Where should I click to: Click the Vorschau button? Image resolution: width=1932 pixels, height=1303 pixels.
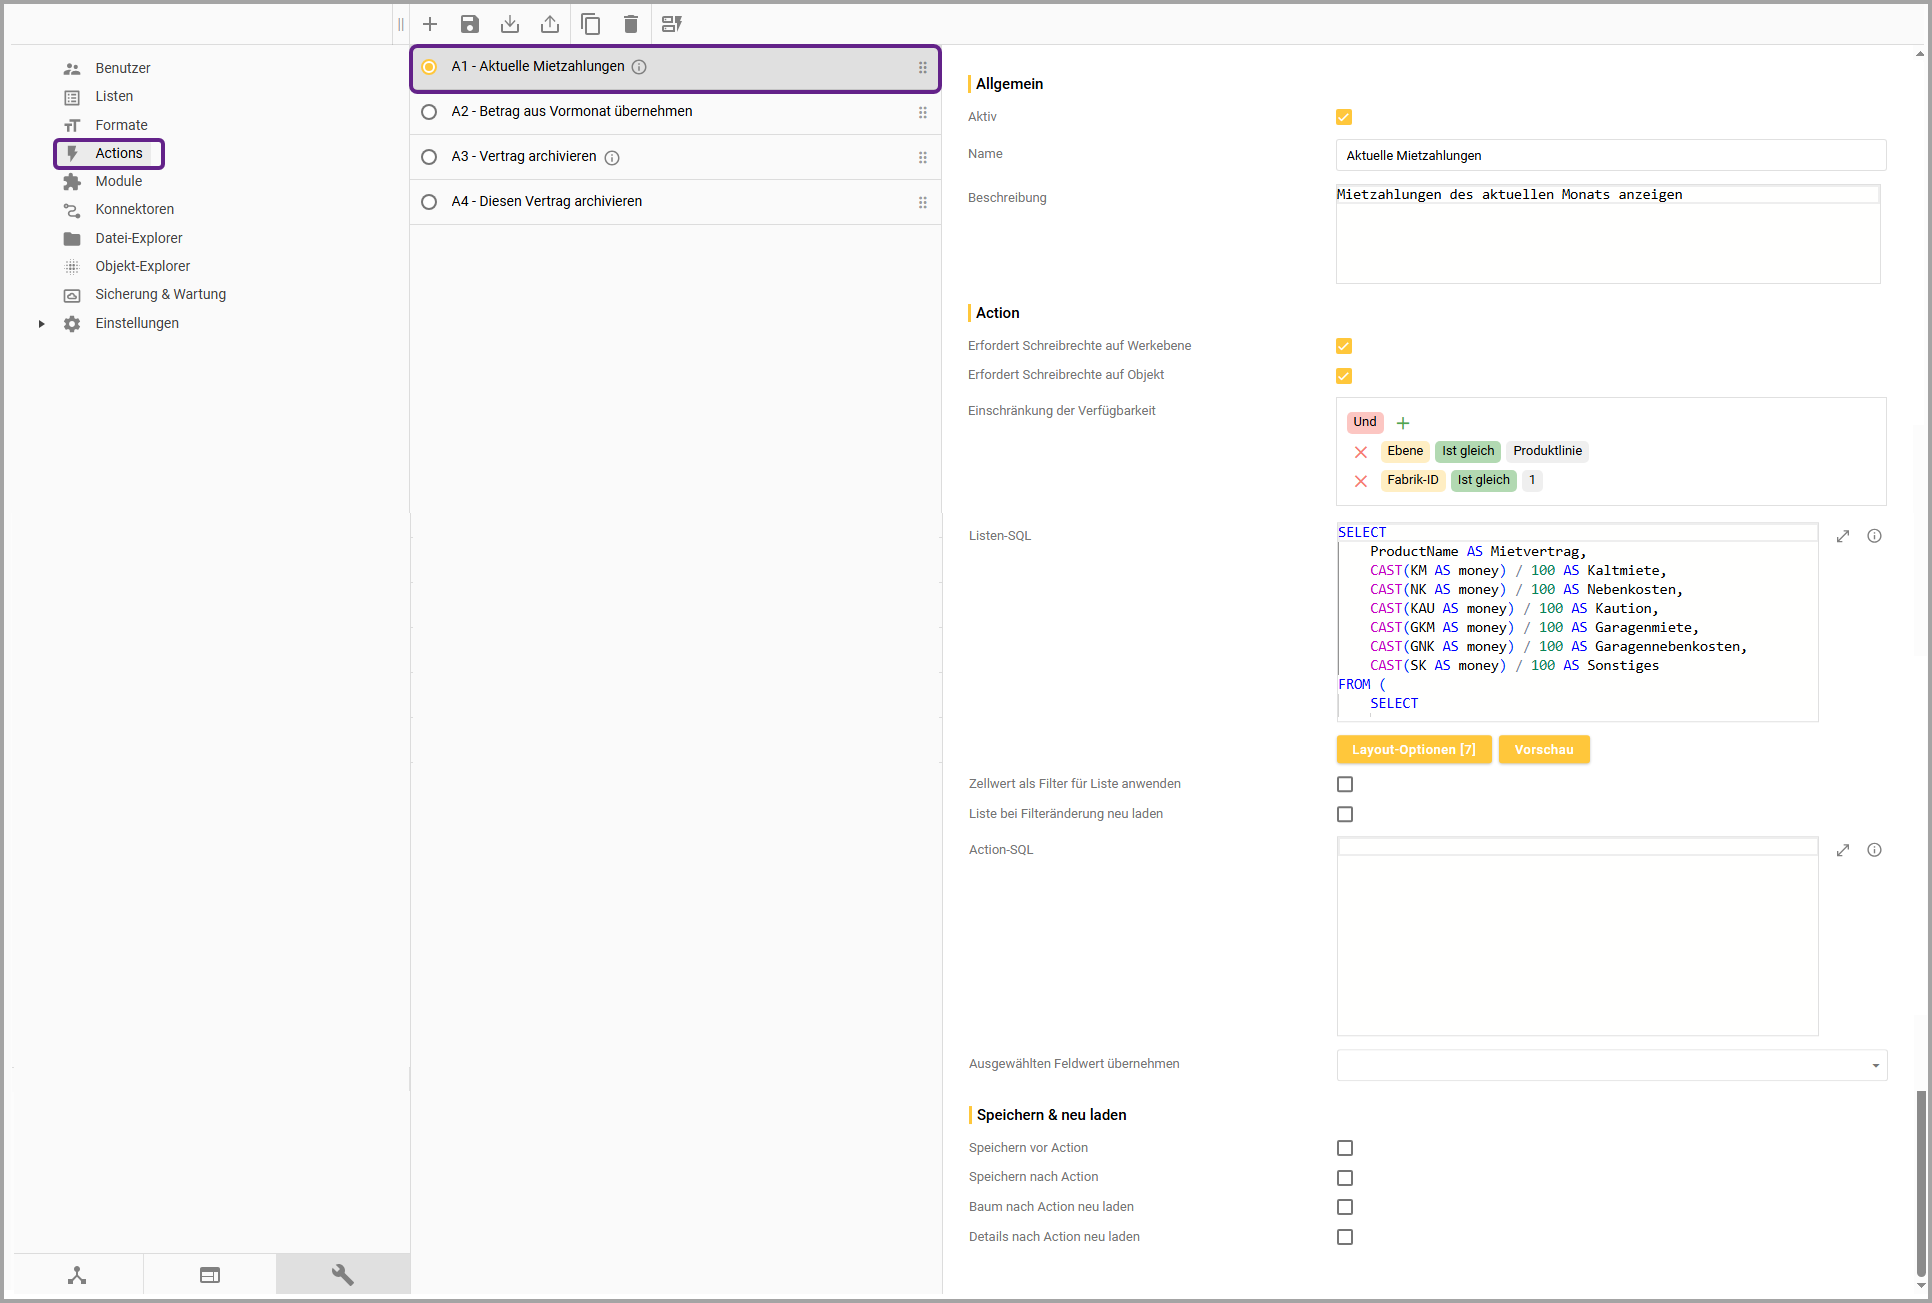point(1543,750)
